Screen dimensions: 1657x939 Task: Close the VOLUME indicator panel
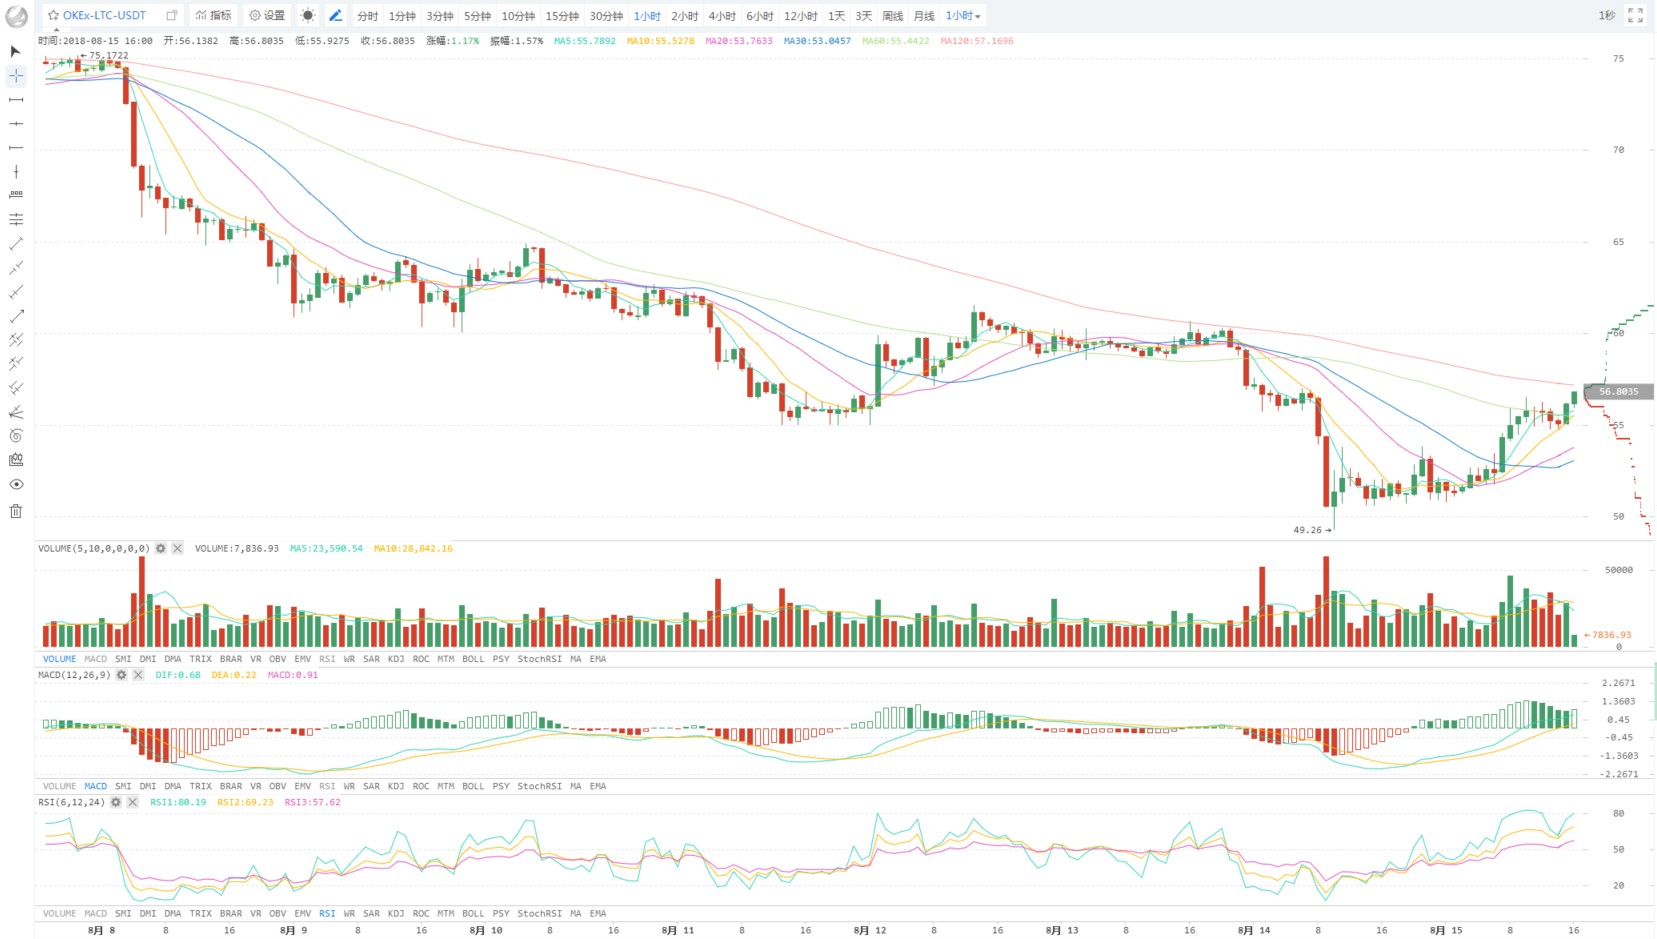click(177, 549)
